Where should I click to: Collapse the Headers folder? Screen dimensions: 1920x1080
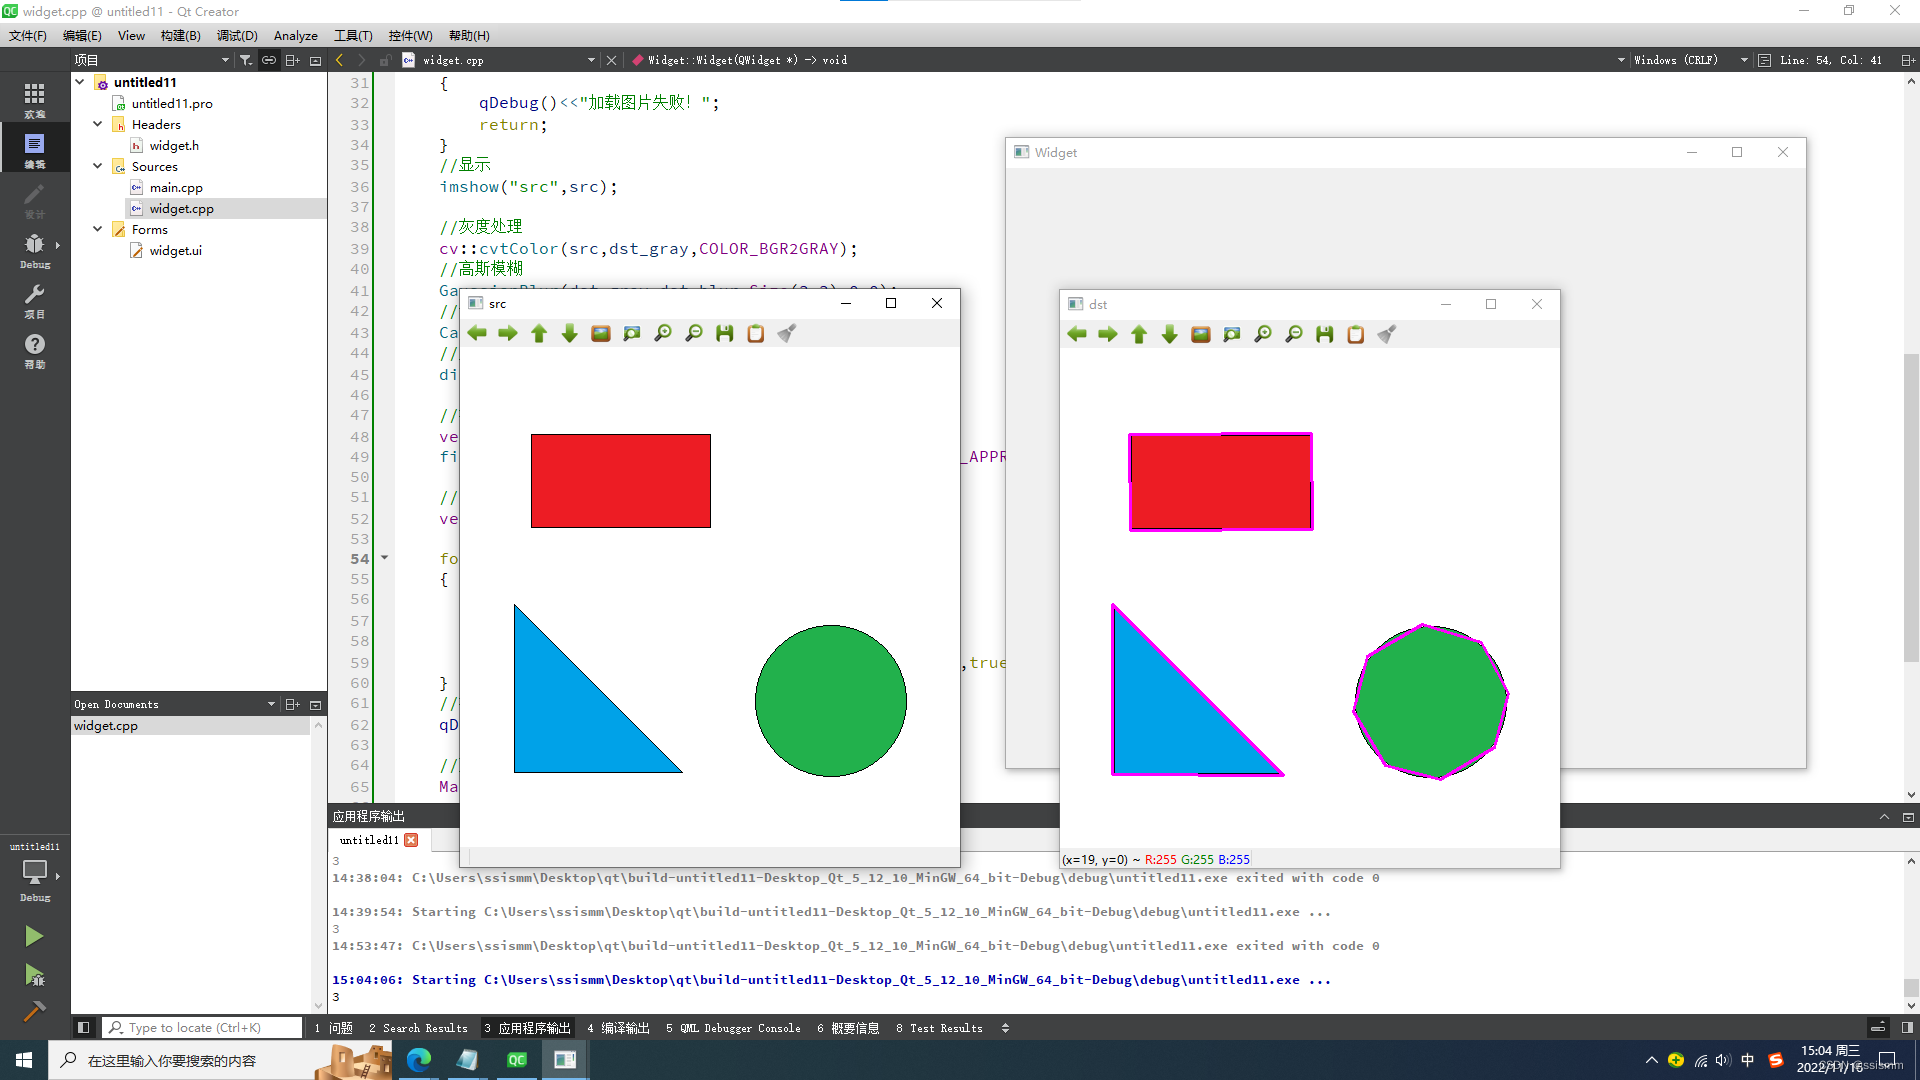click(x=98, y=124)
